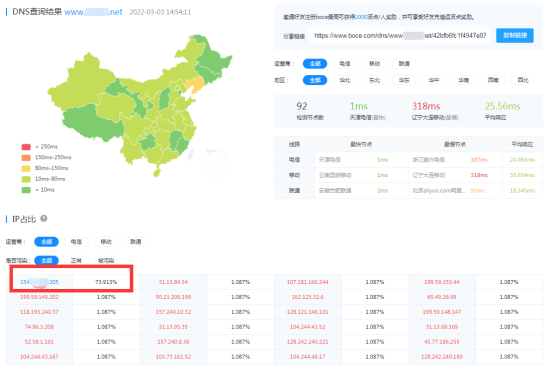554x379 pixels.
Task: Open polluted IP 65.49.26.99
Action: pyautogui.click(x=442, y=297)
